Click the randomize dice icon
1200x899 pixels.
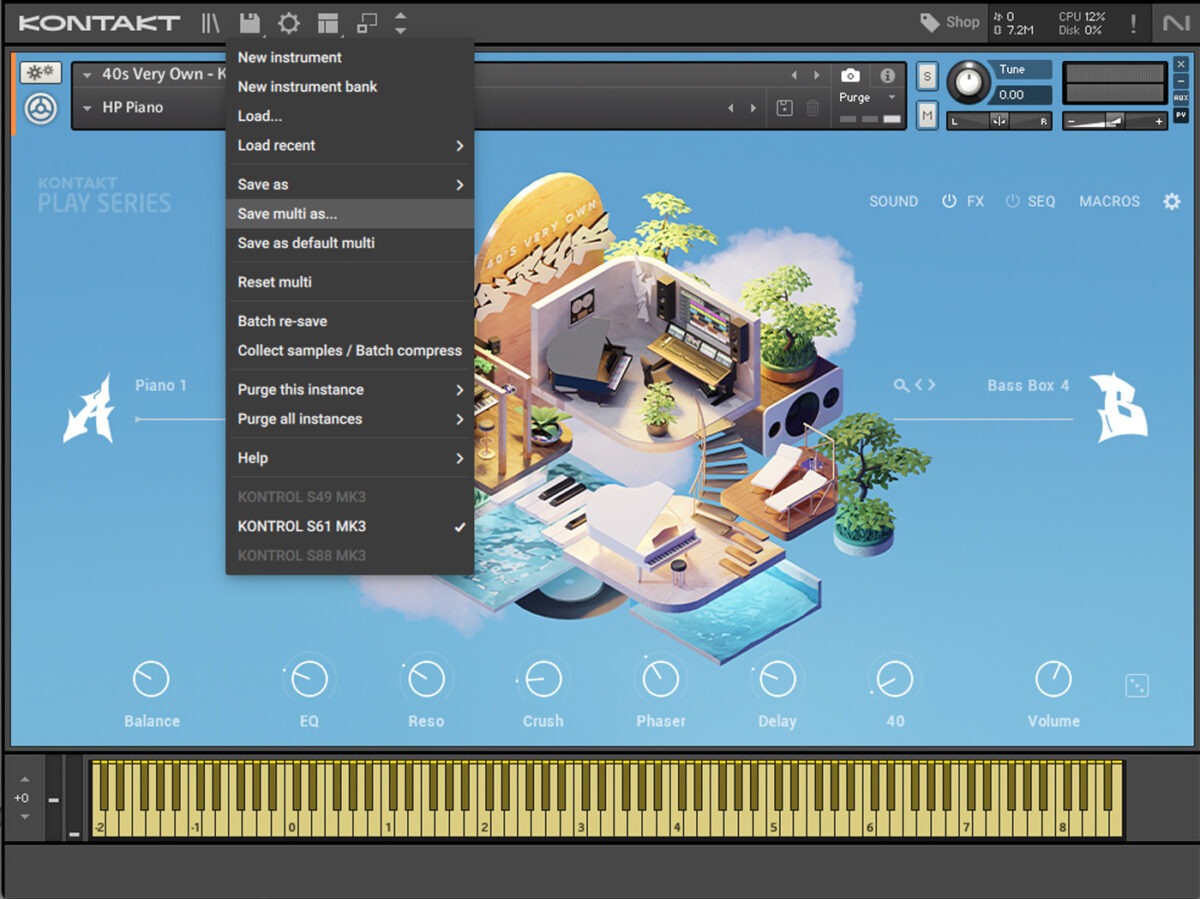(1137, 685)
